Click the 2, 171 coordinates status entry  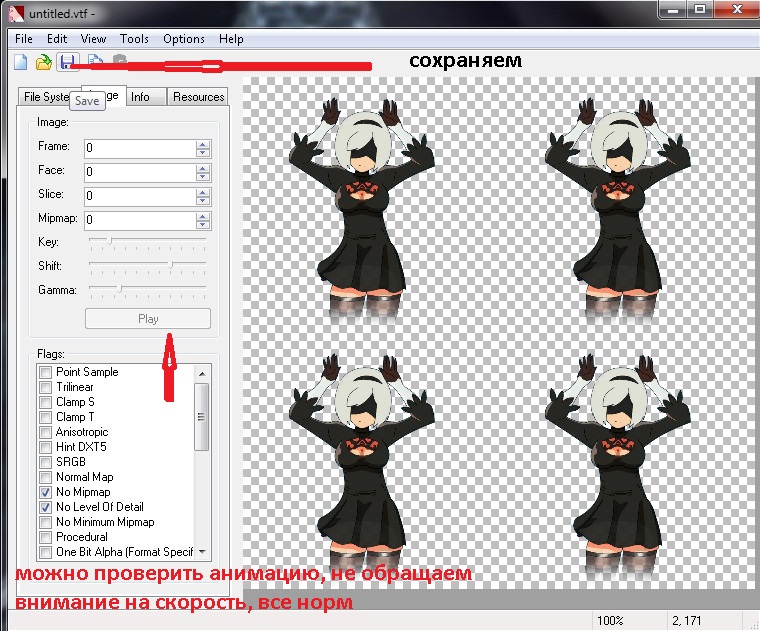686,621
